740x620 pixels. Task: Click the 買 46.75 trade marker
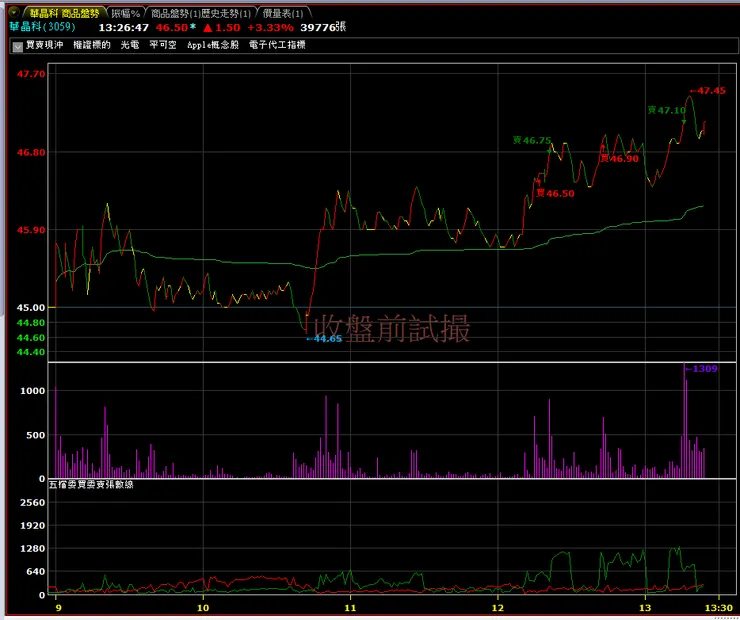coord(532,140)
